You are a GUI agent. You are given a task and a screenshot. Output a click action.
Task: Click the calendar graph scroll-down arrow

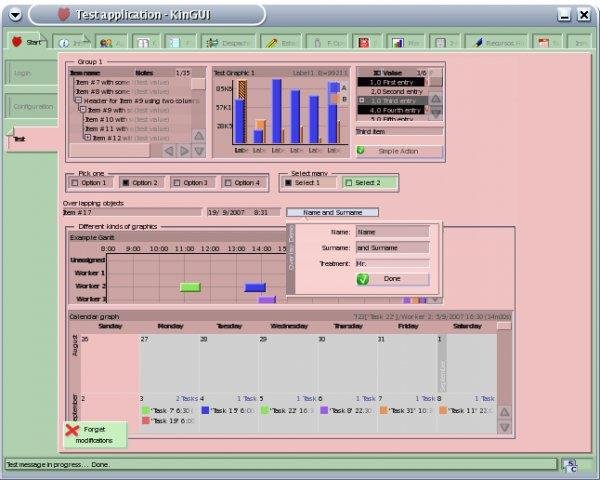point(504,427)
